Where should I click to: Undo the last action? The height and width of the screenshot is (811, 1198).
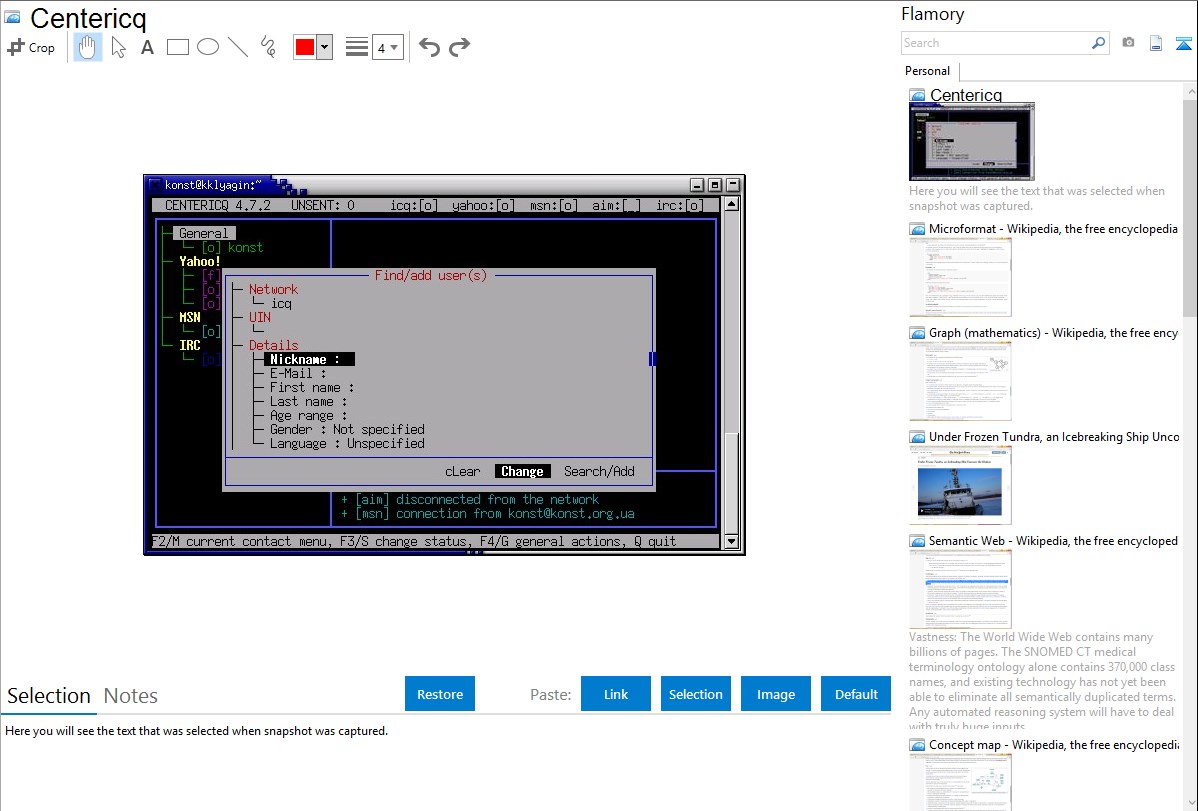click(429, 47)
